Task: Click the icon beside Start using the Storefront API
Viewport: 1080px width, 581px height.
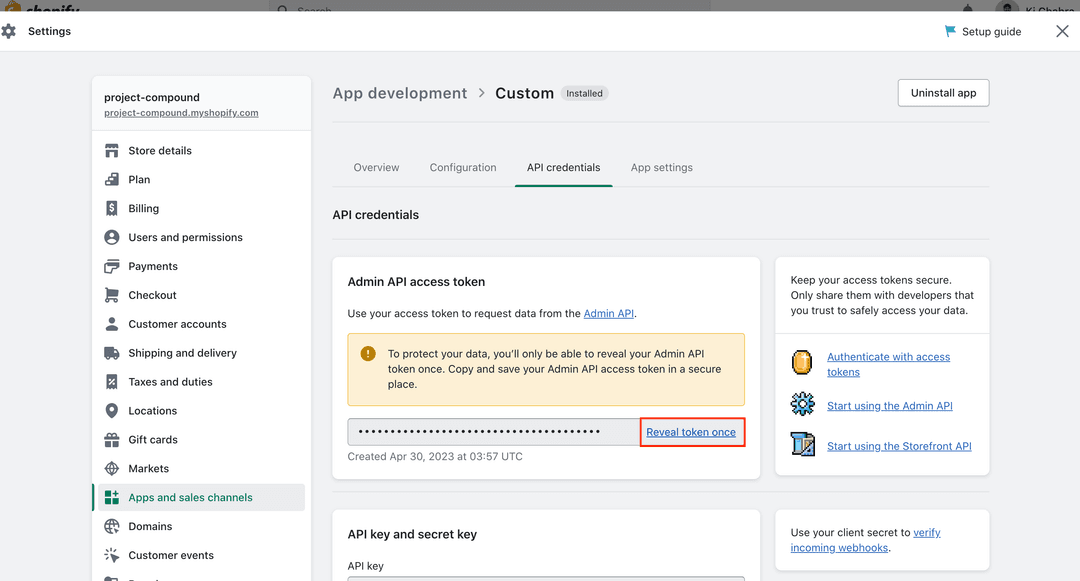Action: pos(802,445)
